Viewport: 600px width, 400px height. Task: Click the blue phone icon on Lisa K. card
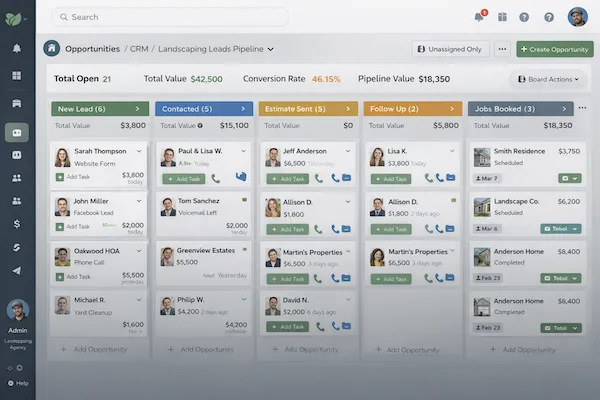coord(440,178)
